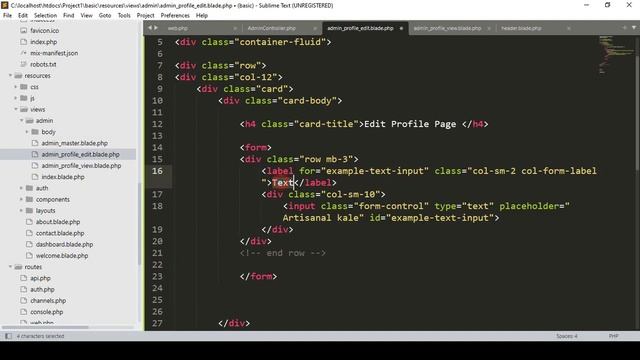Open welcome.blade.php in the sidebar
The height and width of the screenshot is (360, 640).
(62, 256)
